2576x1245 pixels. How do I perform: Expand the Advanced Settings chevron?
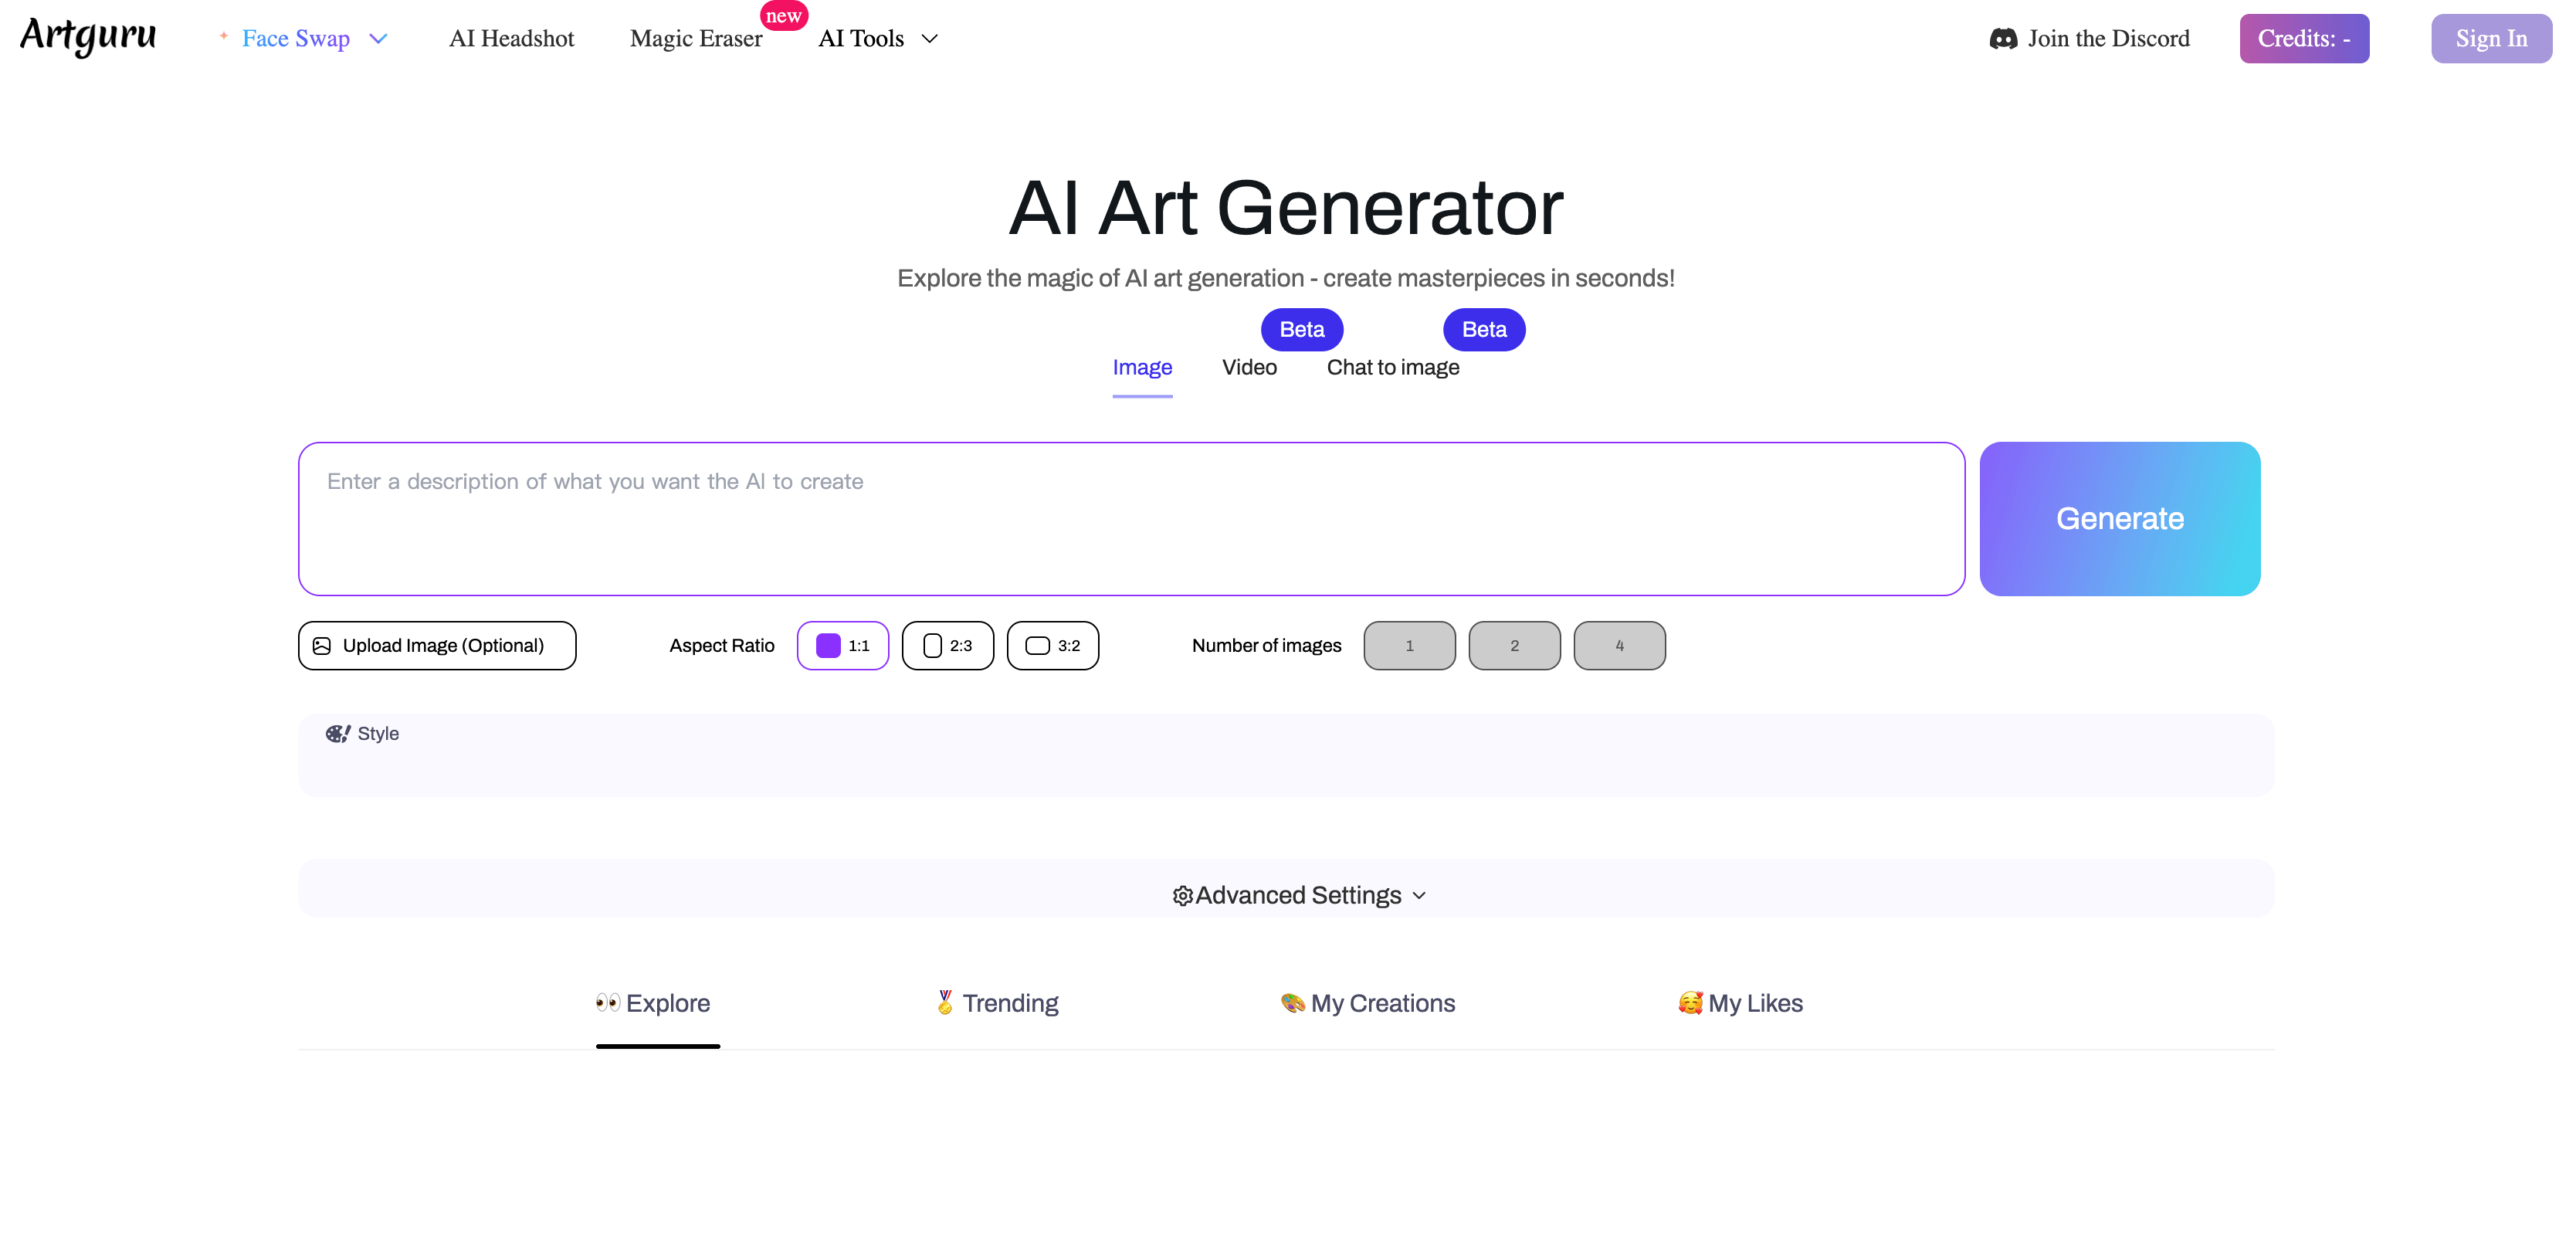coord(1419,896)
